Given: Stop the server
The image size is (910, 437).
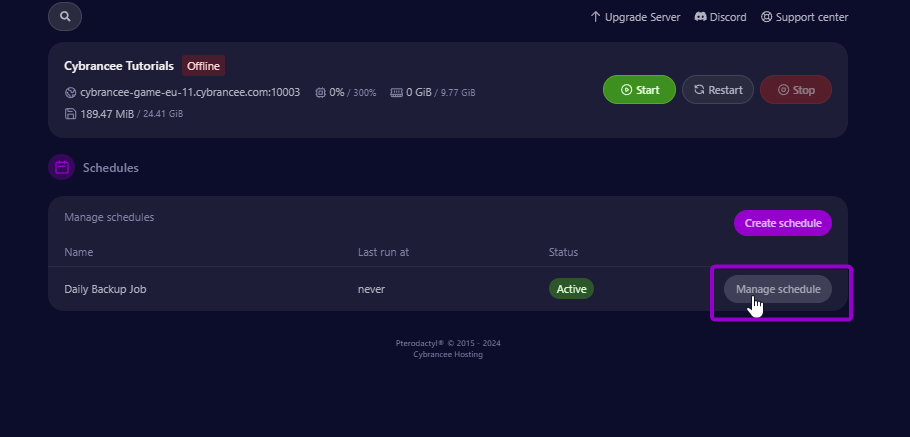Looking at the screenshot, I should coord(796,89).
